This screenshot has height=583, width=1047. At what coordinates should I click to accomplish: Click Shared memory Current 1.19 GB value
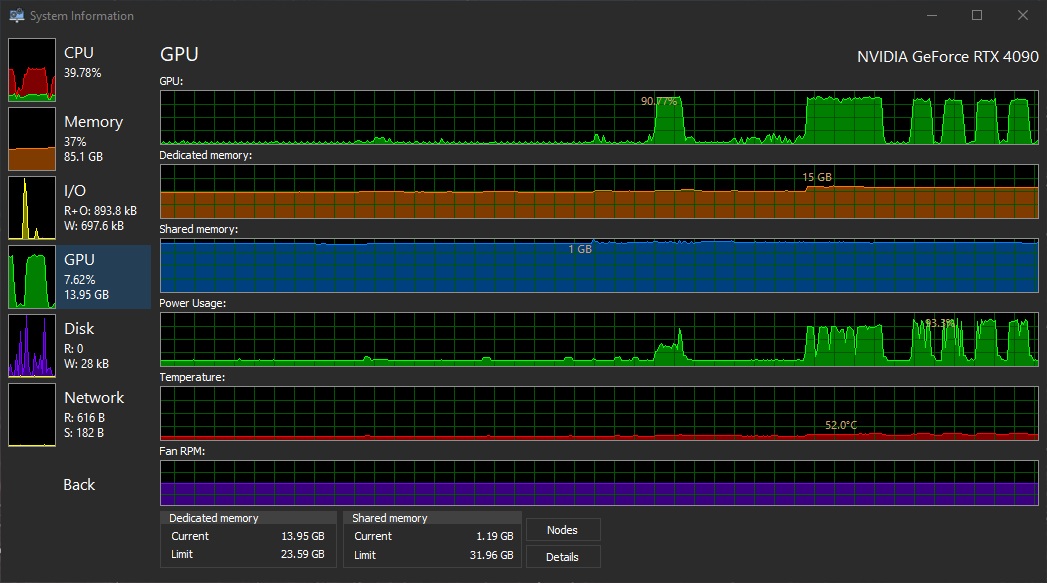click(x=495, y=536)
